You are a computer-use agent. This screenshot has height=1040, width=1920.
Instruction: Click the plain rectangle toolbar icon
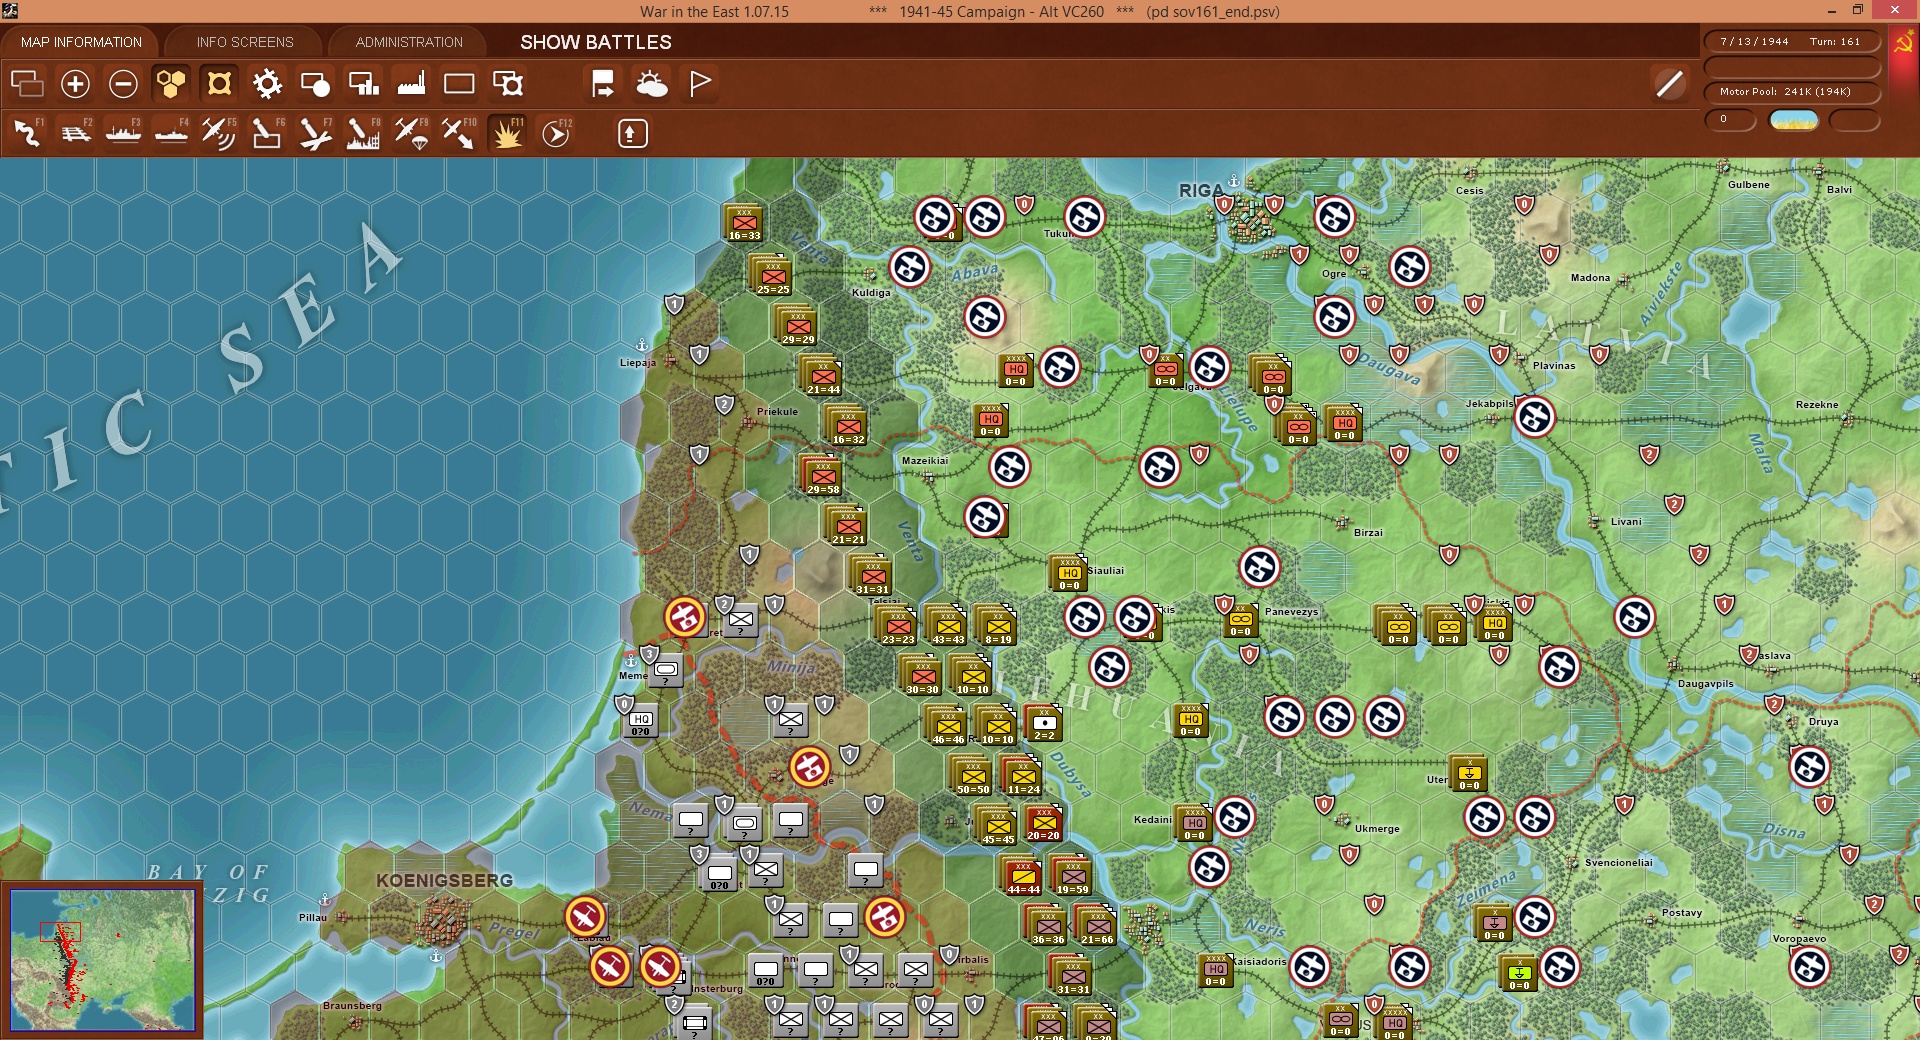[x=459, y=84]
